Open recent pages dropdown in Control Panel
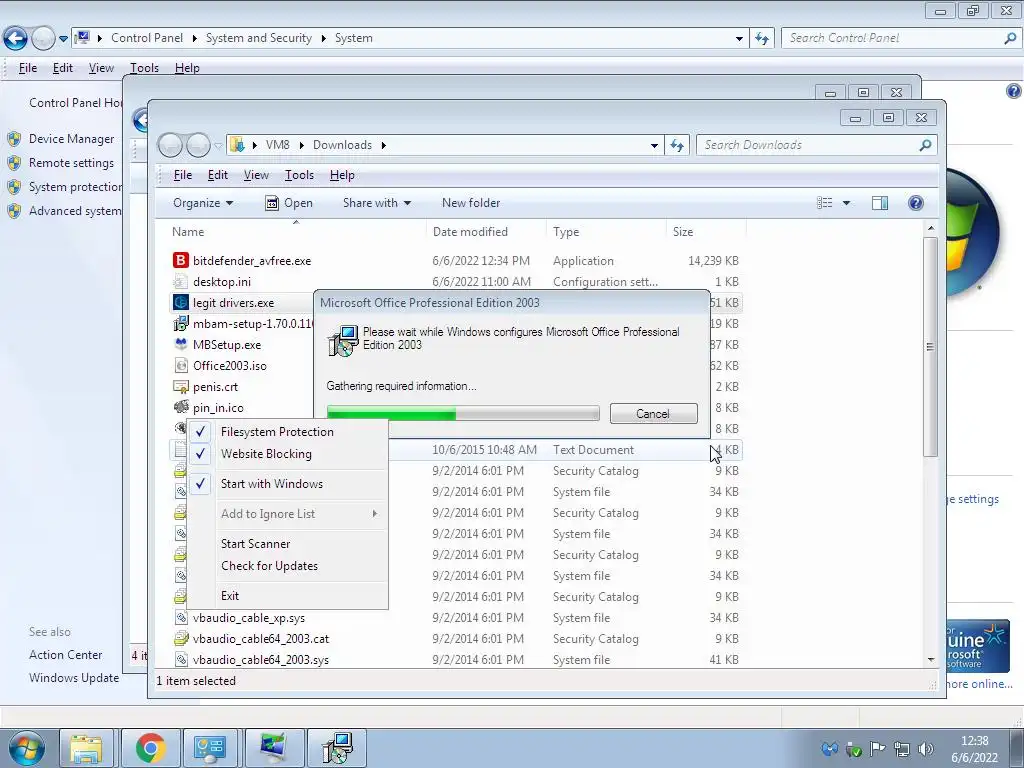The image size is (1024, 768). 63,39
